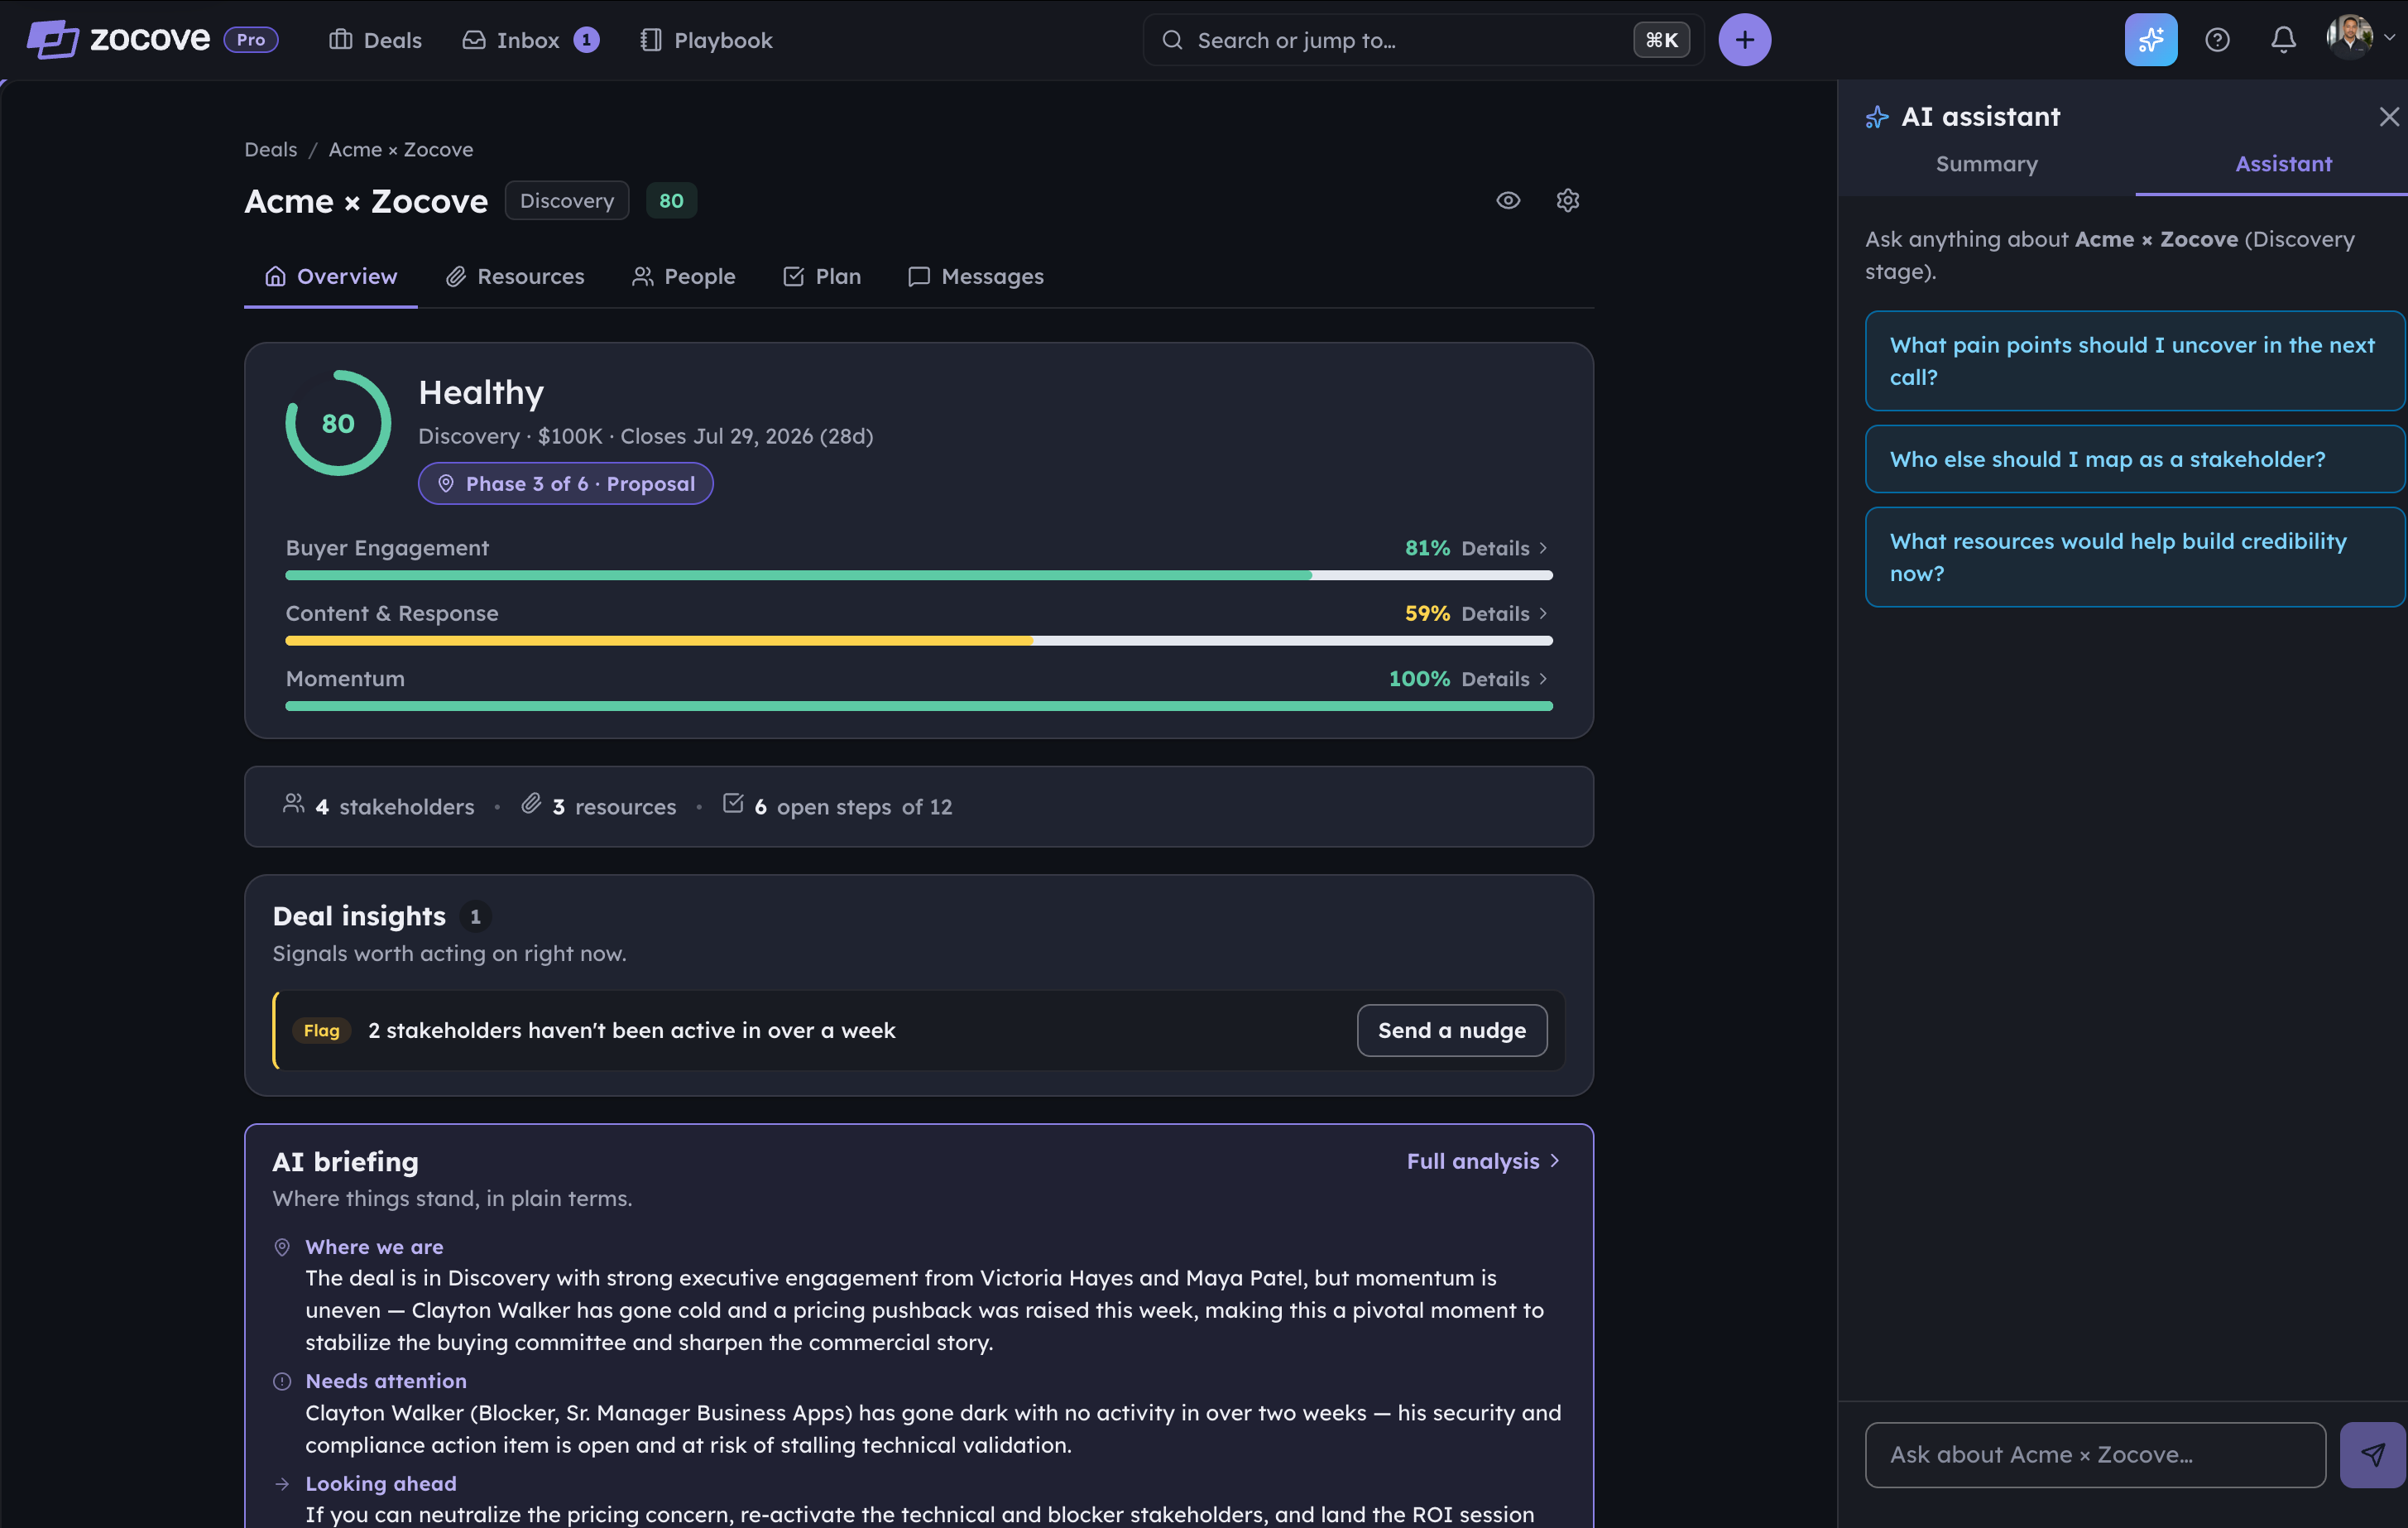Toggle the AI assistant sparkle button
Image resolution: width=2408 pixels, height=1528 pixels.
click(2150, 40)
